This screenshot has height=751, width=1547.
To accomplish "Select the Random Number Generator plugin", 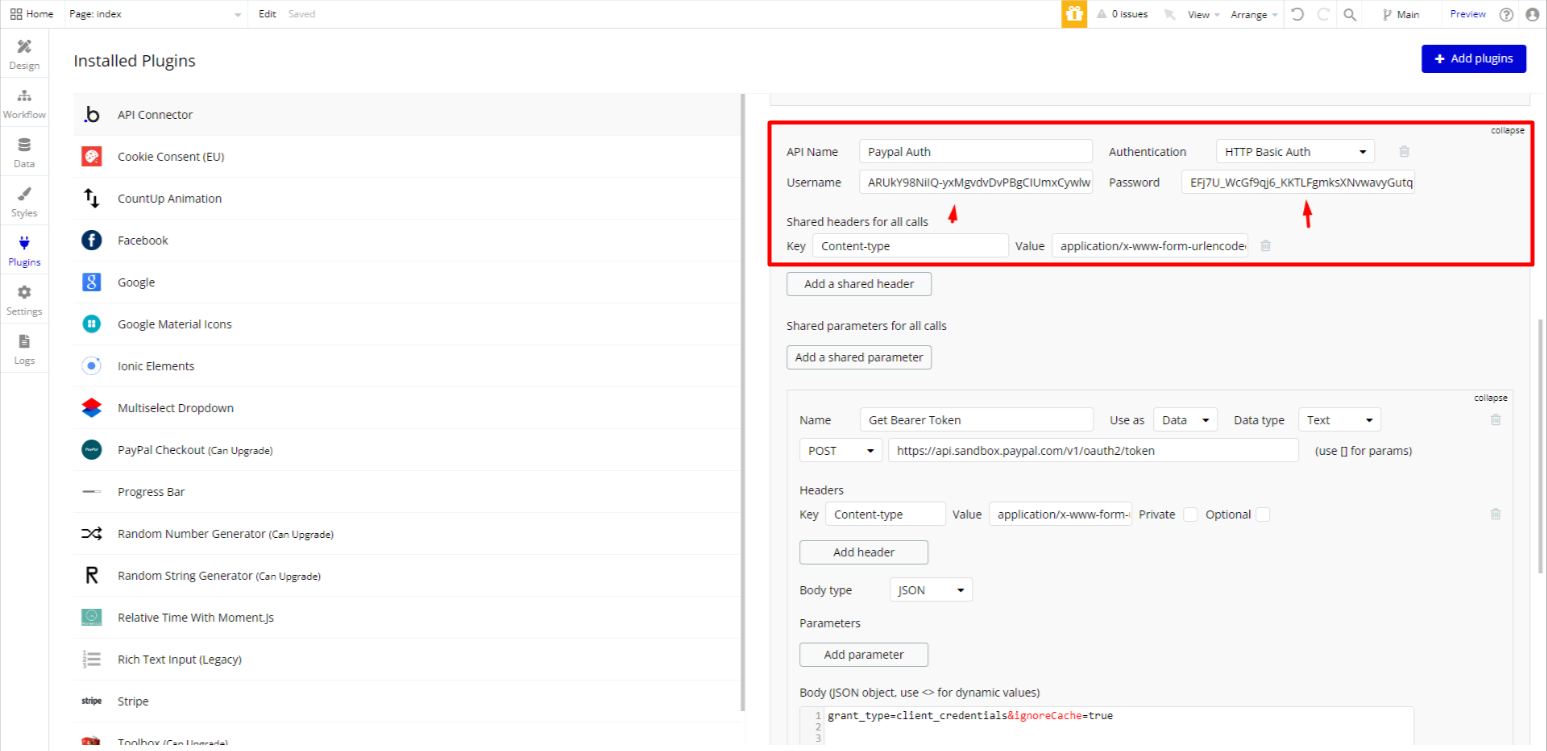I will point(407,534).
